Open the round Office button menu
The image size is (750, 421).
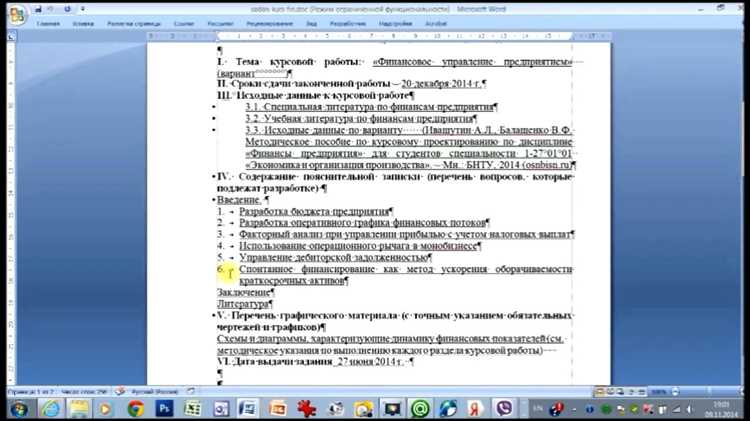coord(17,14)
